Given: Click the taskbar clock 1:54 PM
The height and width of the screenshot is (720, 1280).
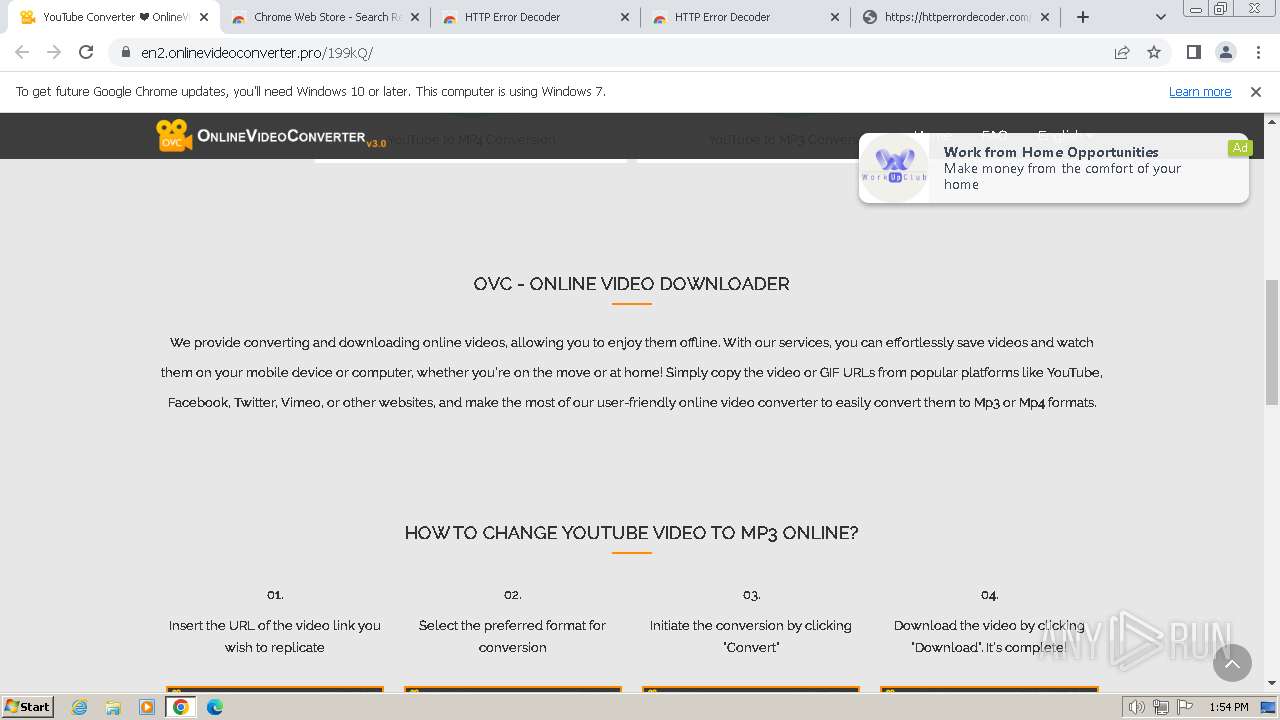Looking at the screenshot, I should (1229, 707).
